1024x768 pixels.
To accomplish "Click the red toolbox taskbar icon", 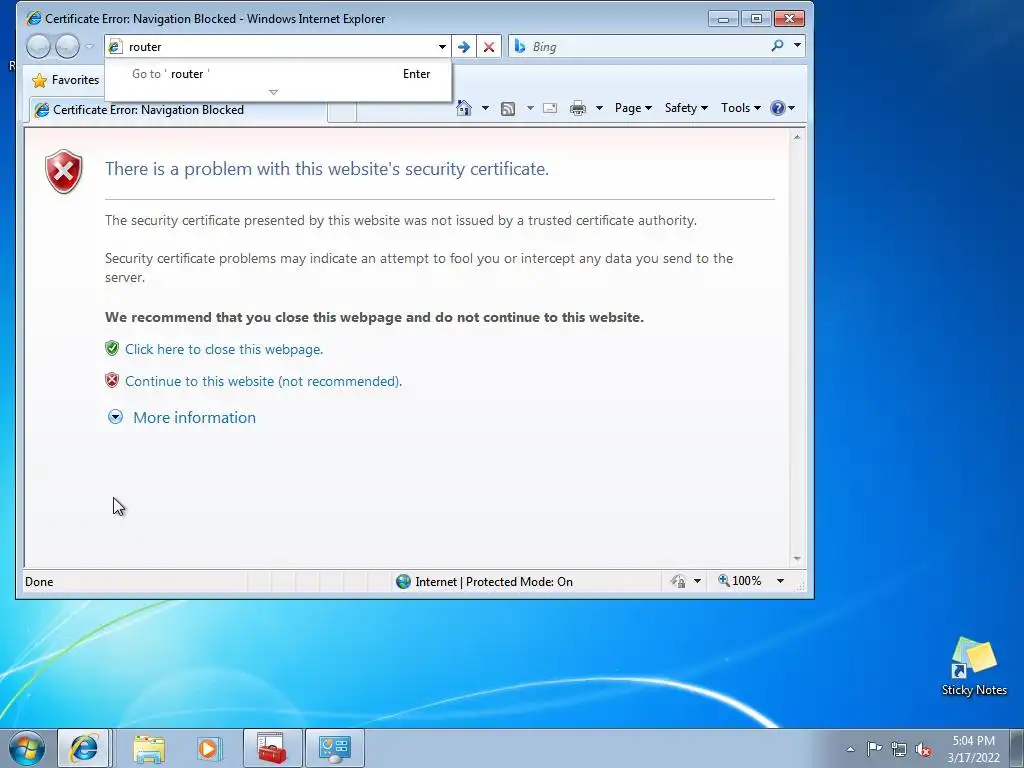I will tap(272, 748).
